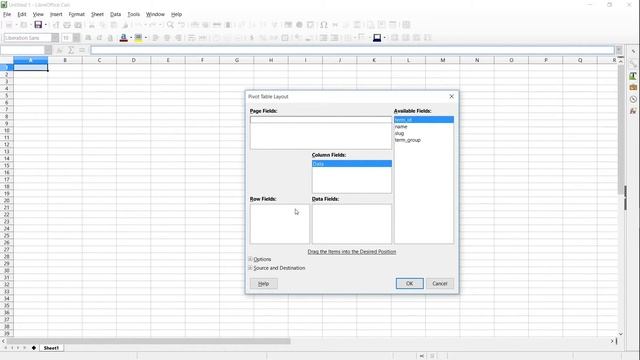
Task: Open the Navigator deck in sidebar
Action: point(633,99)
